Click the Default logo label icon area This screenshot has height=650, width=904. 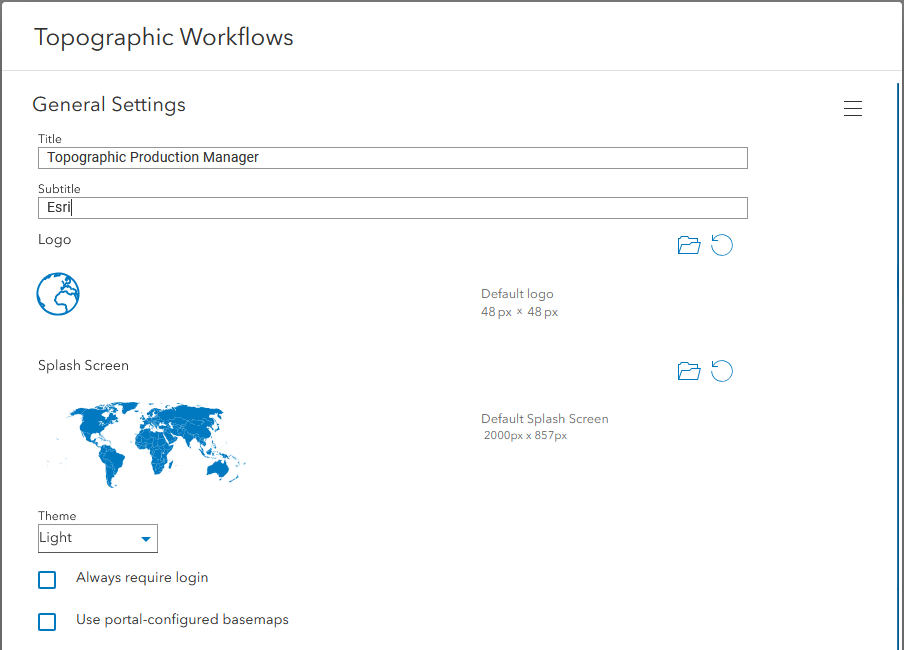517,293
